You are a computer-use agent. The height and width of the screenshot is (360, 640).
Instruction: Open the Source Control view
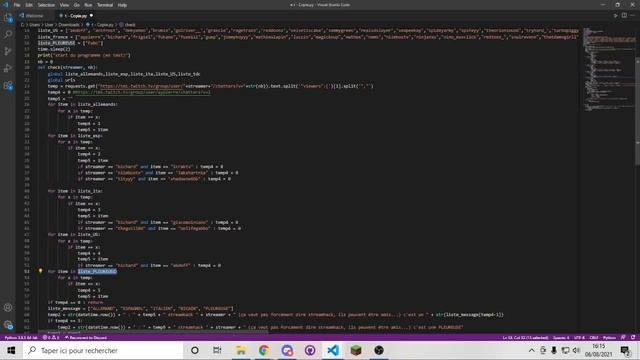(x=8, y=51)
